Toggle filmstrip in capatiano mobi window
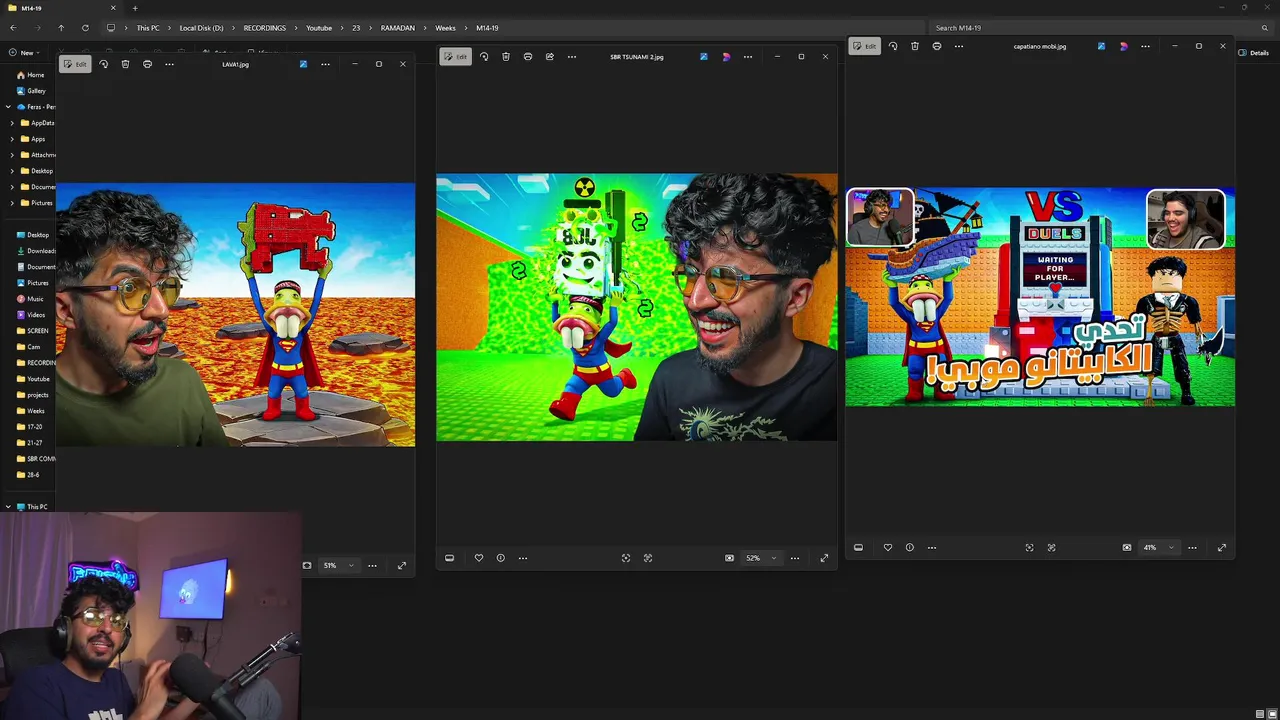 pos(858,547)
